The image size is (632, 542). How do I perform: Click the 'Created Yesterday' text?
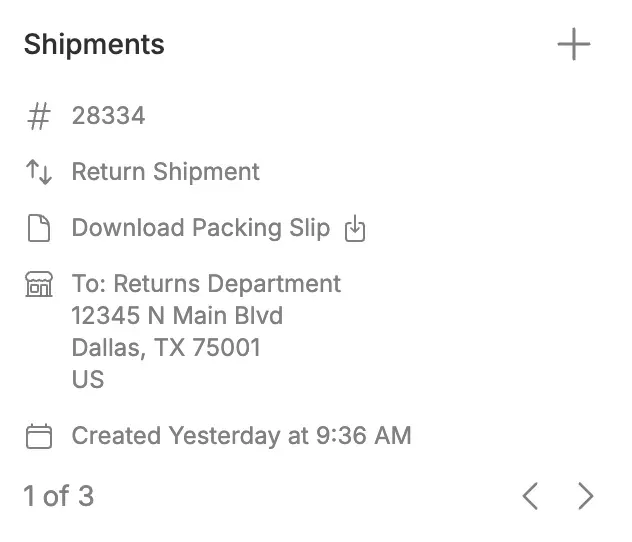(x=175, y=436)
